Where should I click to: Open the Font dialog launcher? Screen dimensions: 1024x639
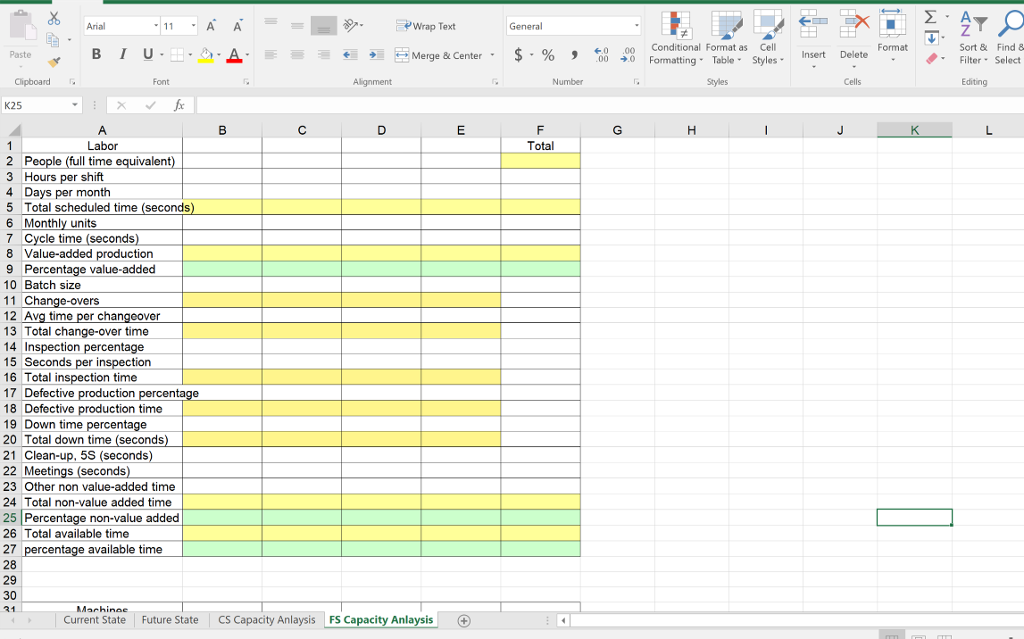[x=246, y=82]
